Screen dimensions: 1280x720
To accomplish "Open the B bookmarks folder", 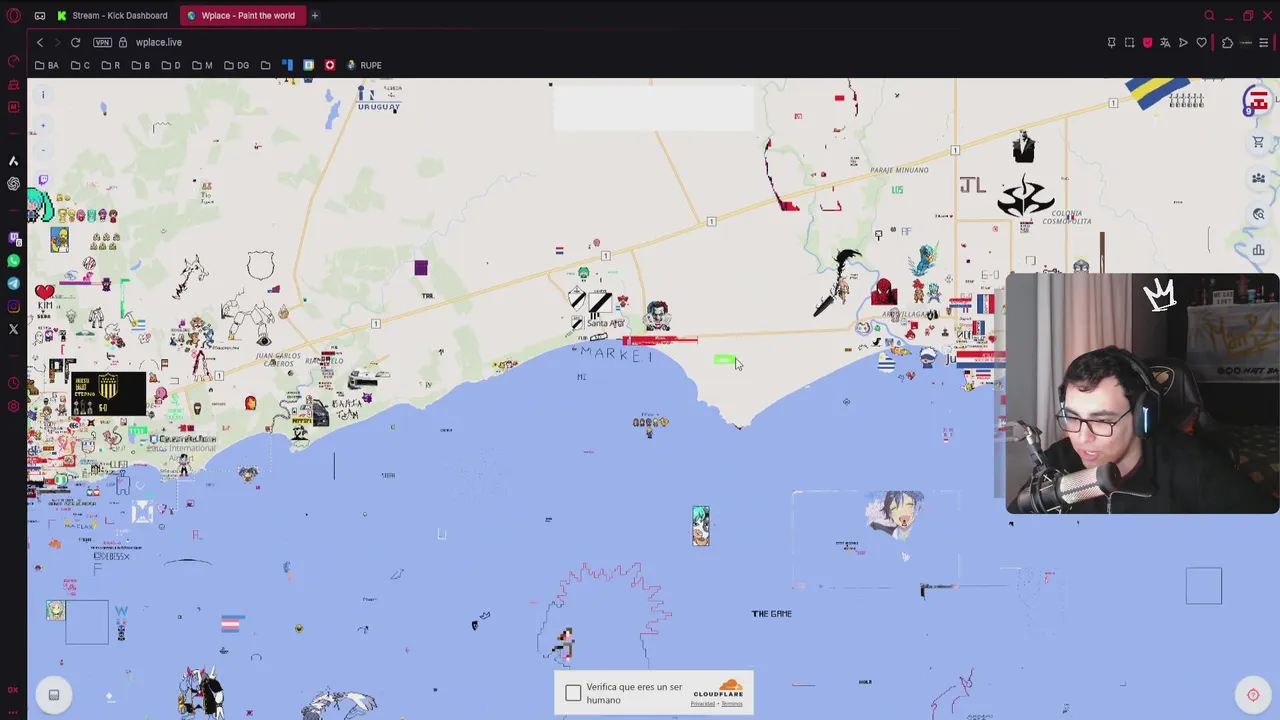I will tap(141, 65).
